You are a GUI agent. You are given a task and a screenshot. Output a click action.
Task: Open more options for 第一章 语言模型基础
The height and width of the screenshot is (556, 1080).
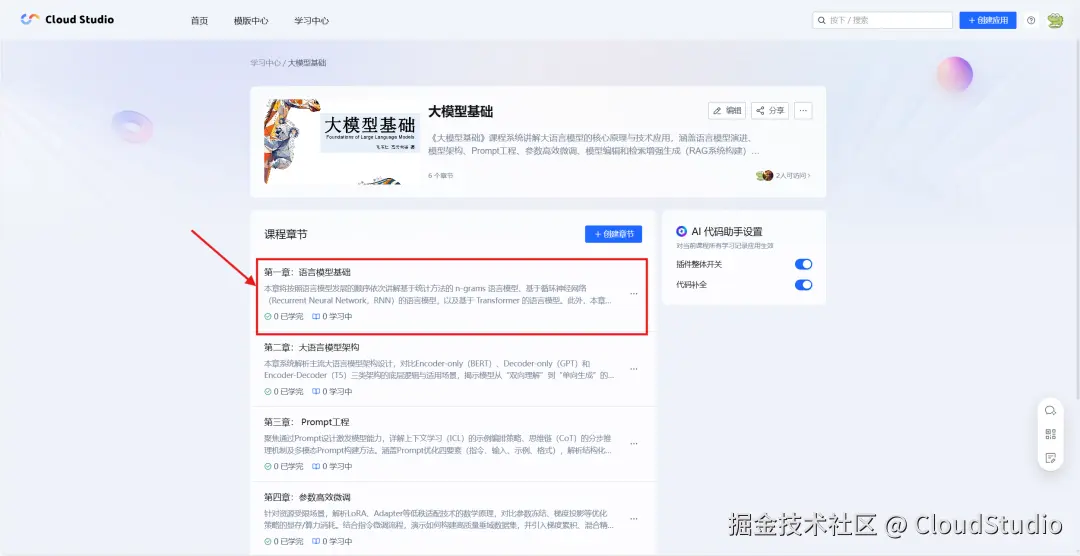(634, 294)
